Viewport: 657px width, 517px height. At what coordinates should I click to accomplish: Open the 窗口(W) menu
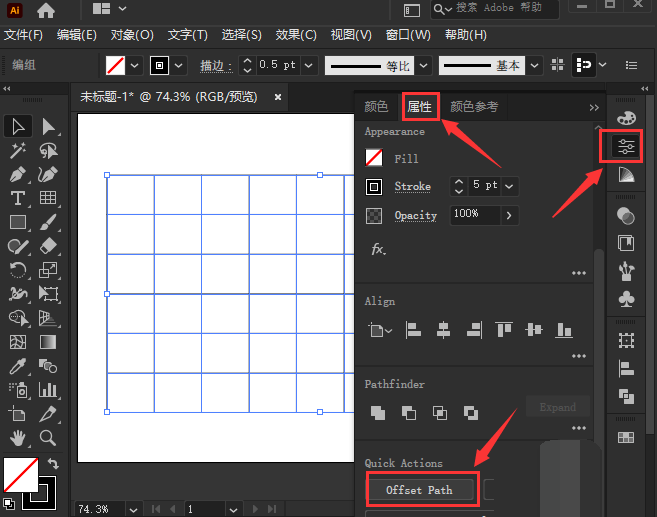[408, 35]
